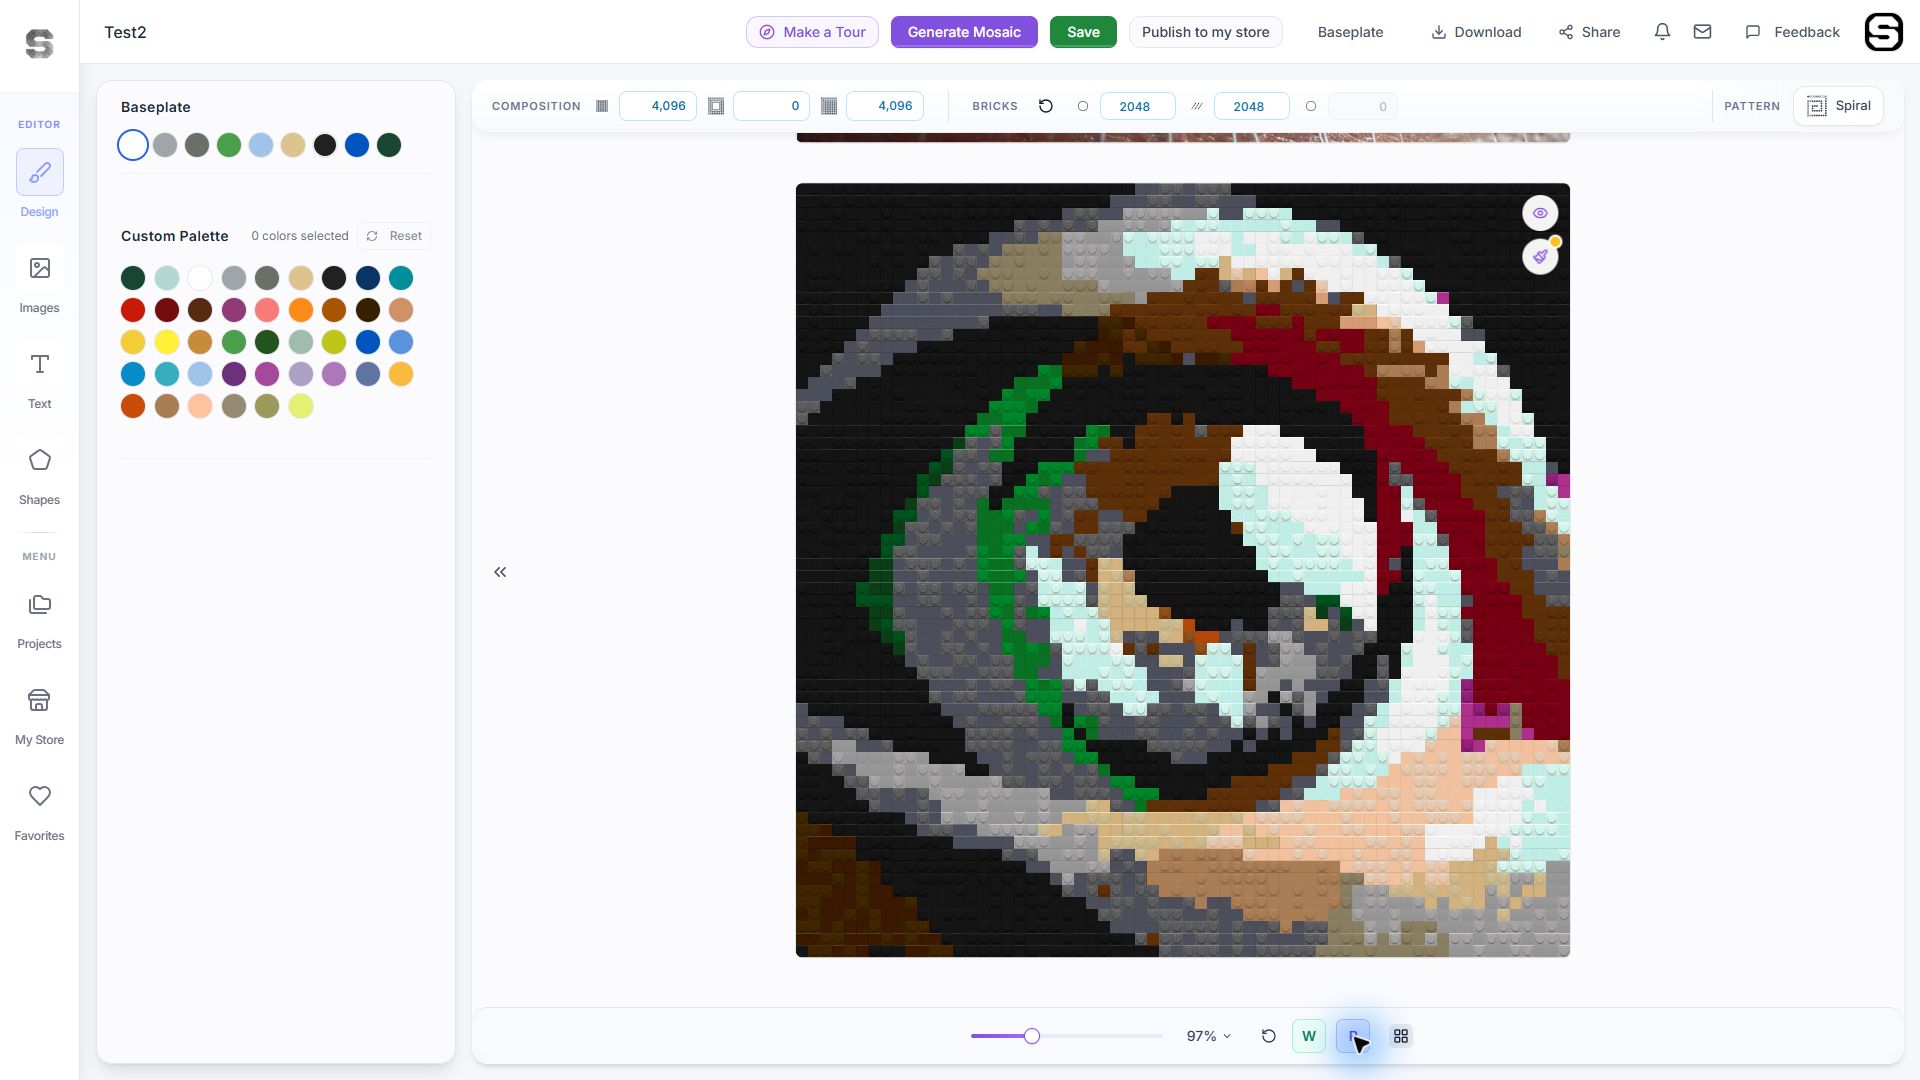Open the user profile avatar

[x=1884, y=32]
